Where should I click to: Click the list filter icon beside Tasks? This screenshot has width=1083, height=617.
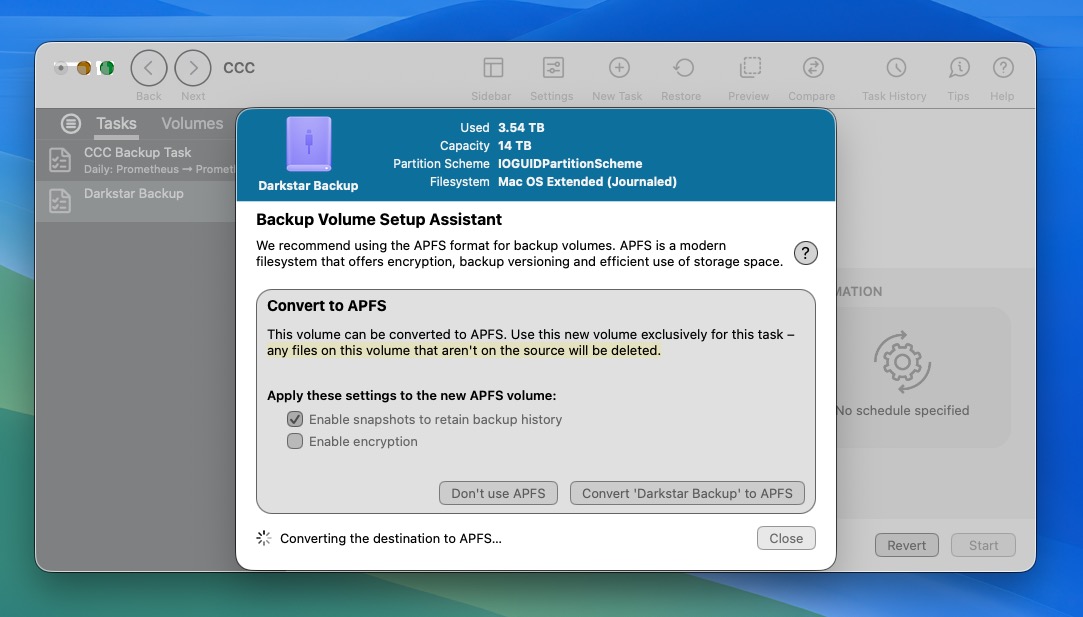(70, 124)
